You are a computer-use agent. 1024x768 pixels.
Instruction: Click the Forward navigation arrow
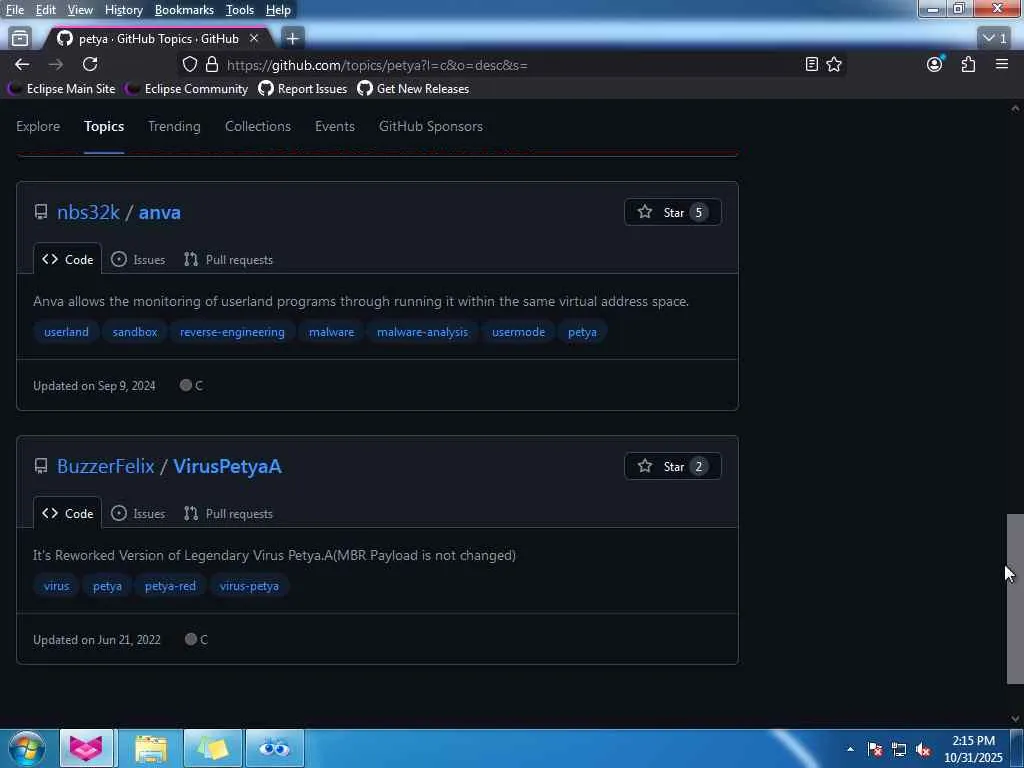56,64
